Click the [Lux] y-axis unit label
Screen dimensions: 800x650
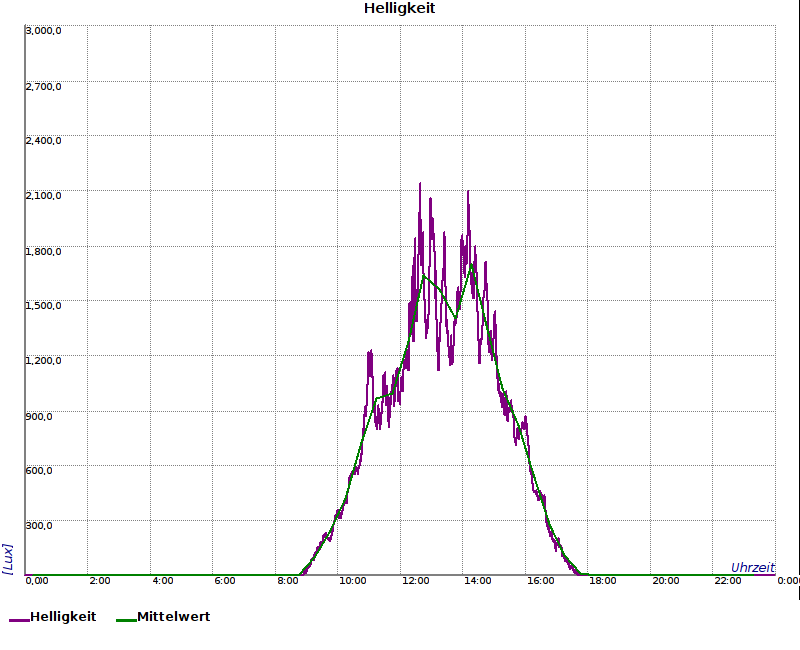coord(8,558)
